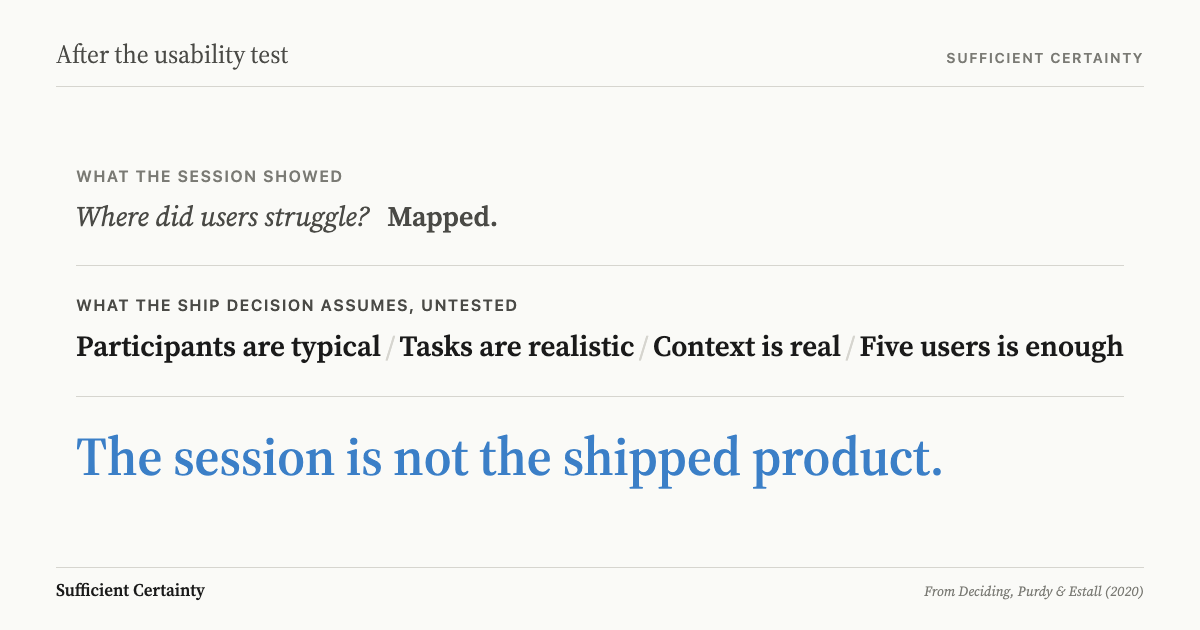1200x630 pixels.
Task: Click the slash separator after "Participants are typical"
Action: [x=390, y=348]
